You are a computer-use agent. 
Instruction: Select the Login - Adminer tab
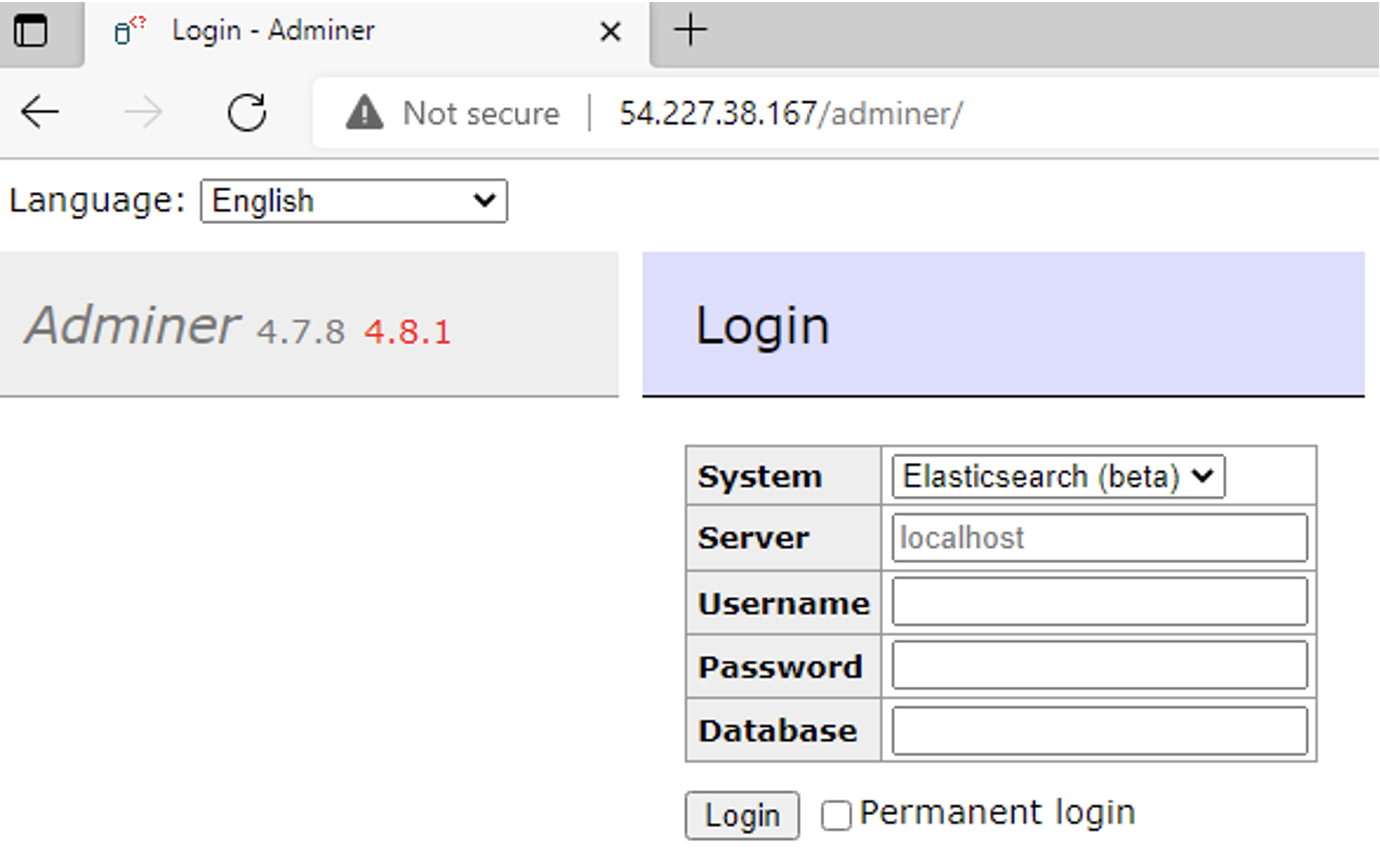tap(368, 32)
